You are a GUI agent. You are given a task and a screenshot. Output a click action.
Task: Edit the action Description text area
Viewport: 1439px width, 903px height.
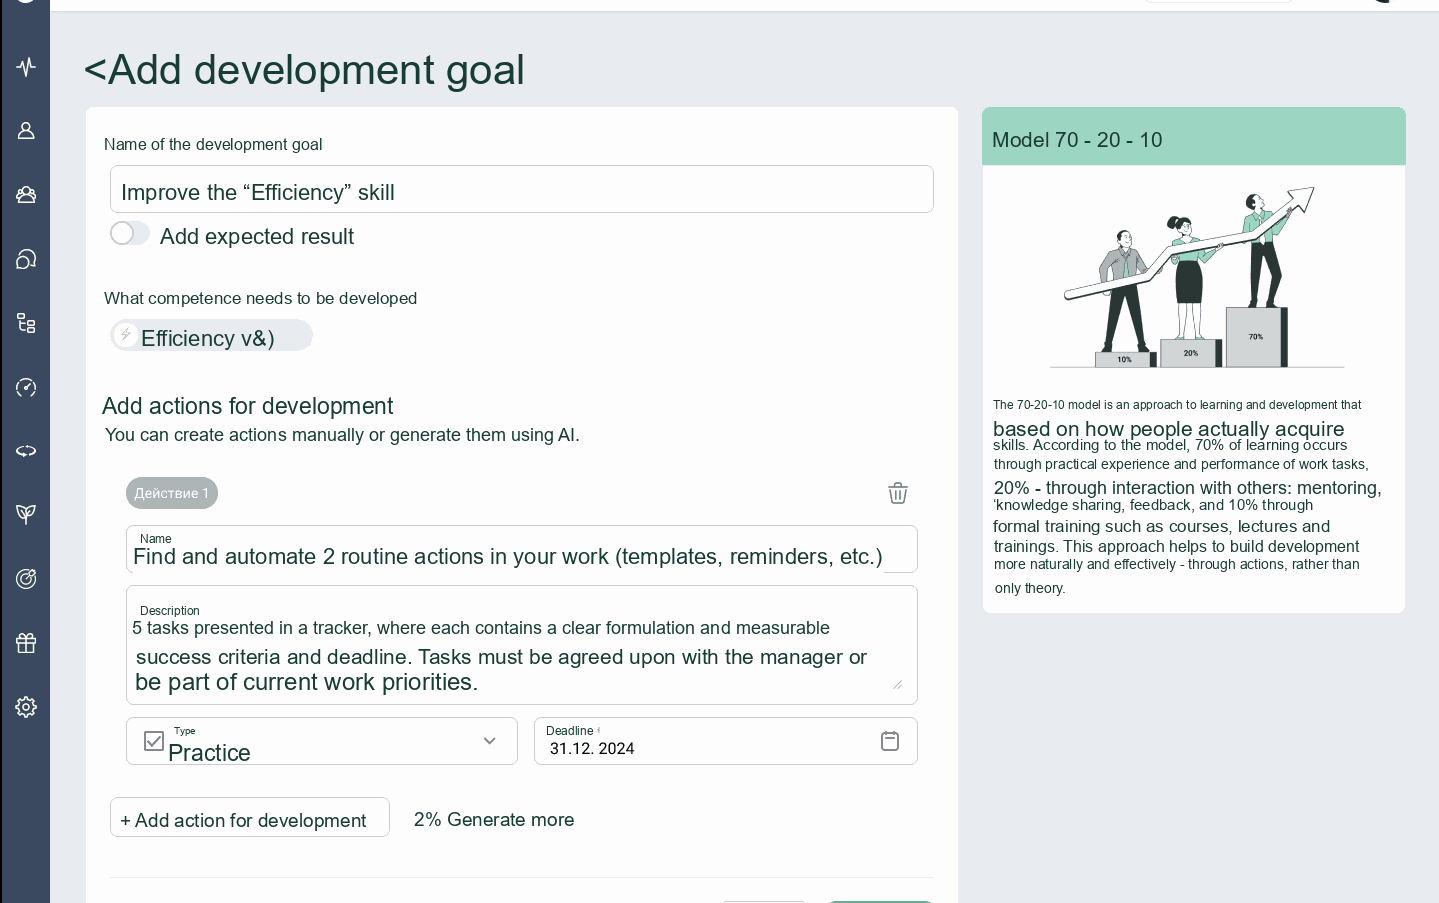point(522,645)
